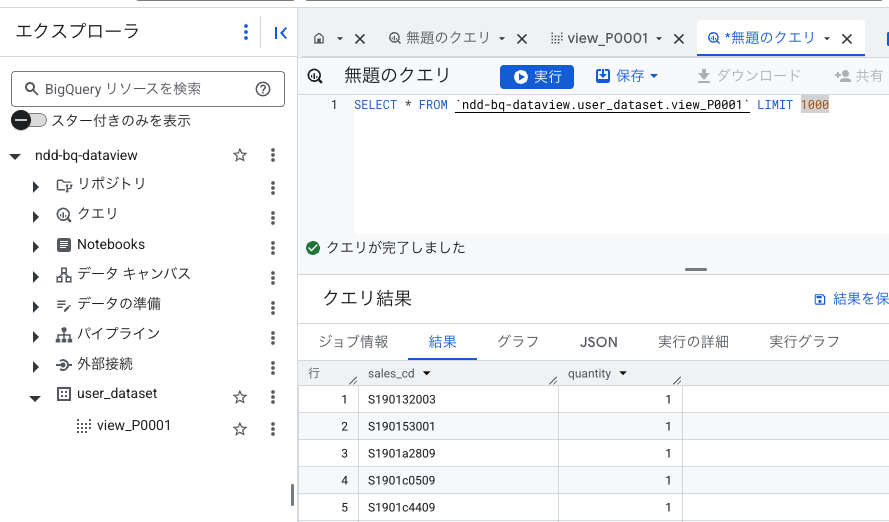Collapse the user_dataset node
Image resolution: width=889 pixels, height=522 pixels.
point(35,398)
